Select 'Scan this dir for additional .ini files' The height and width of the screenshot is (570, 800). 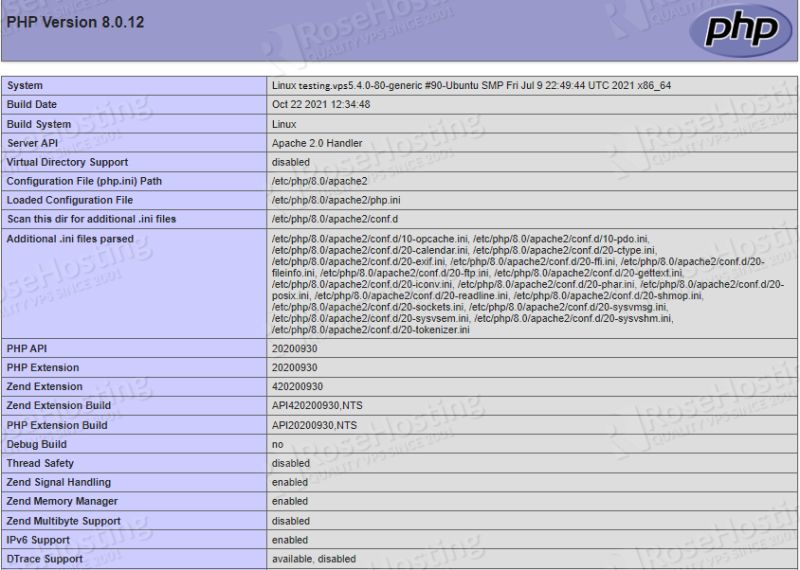pos(91,218)
